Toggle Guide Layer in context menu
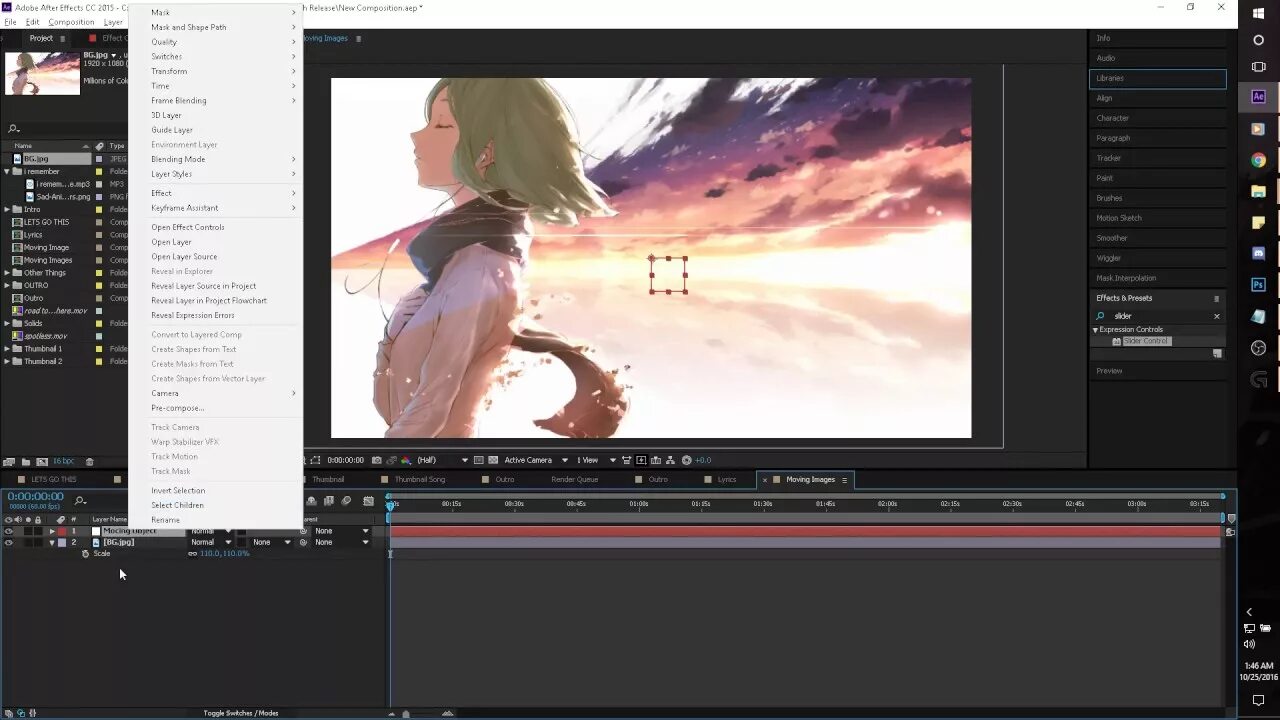Viewport: 1280px width, 720px height. click(172, 130)
